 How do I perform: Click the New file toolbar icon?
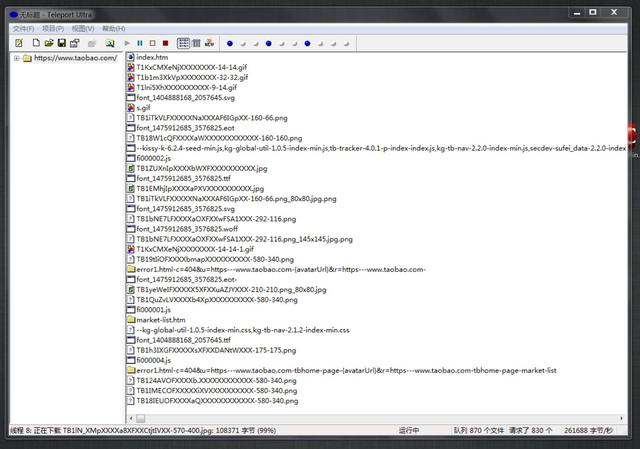(36, 43)
